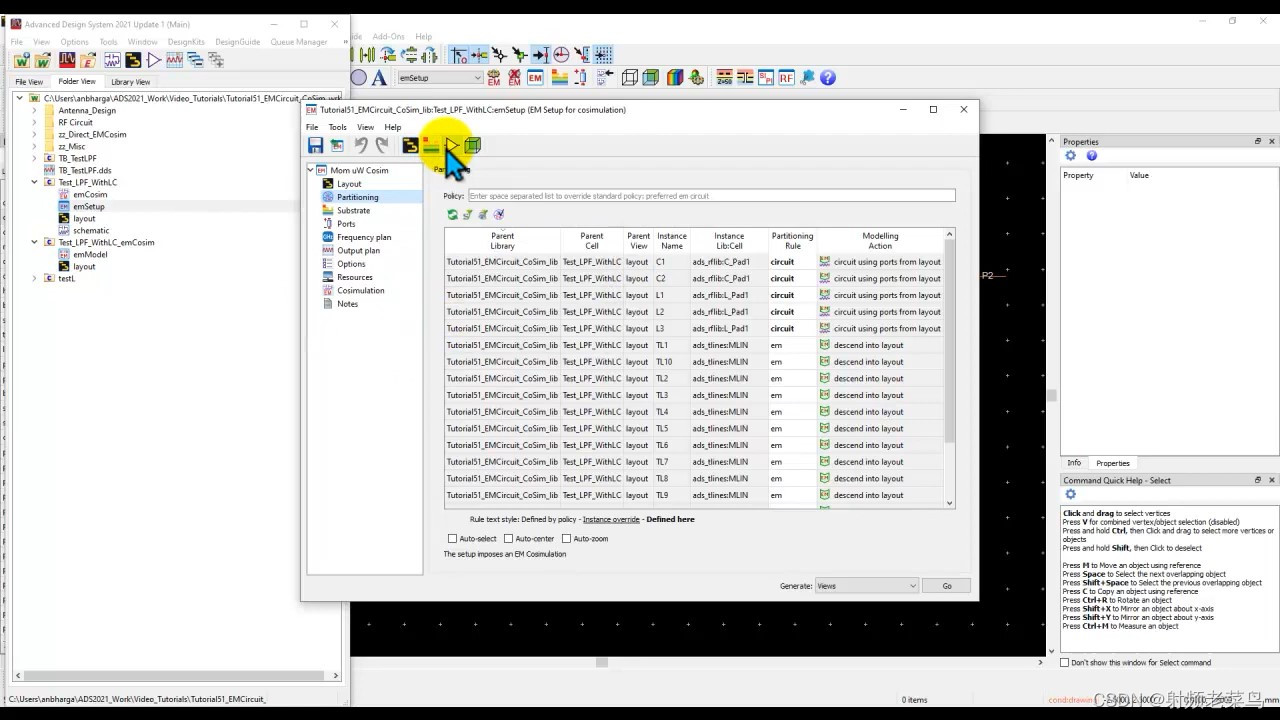Select the refresh partitioning rules icon under Policy
The image size is (1280, 720).
pos(452,214)
